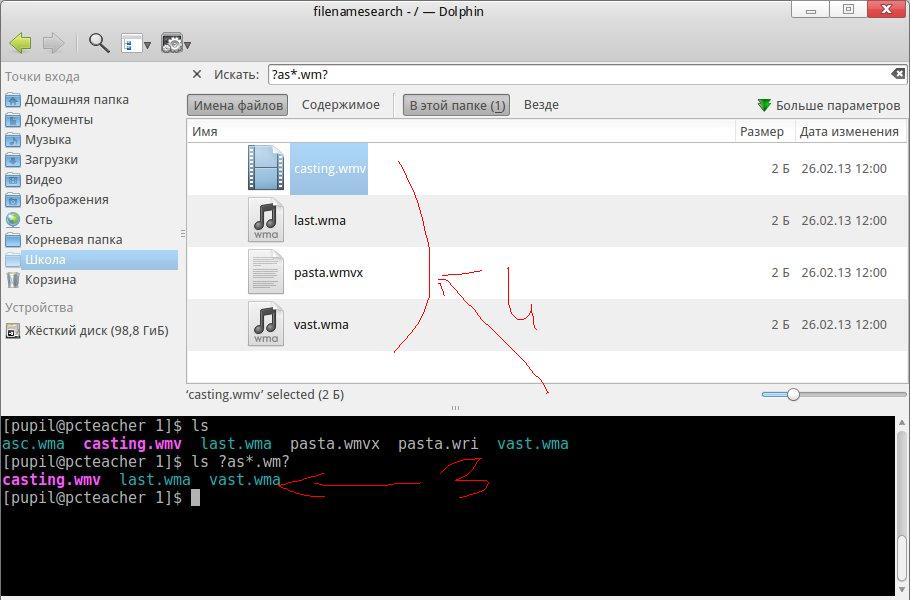
Task: Maximize the Dolphin window
Action: click(848, 9)
